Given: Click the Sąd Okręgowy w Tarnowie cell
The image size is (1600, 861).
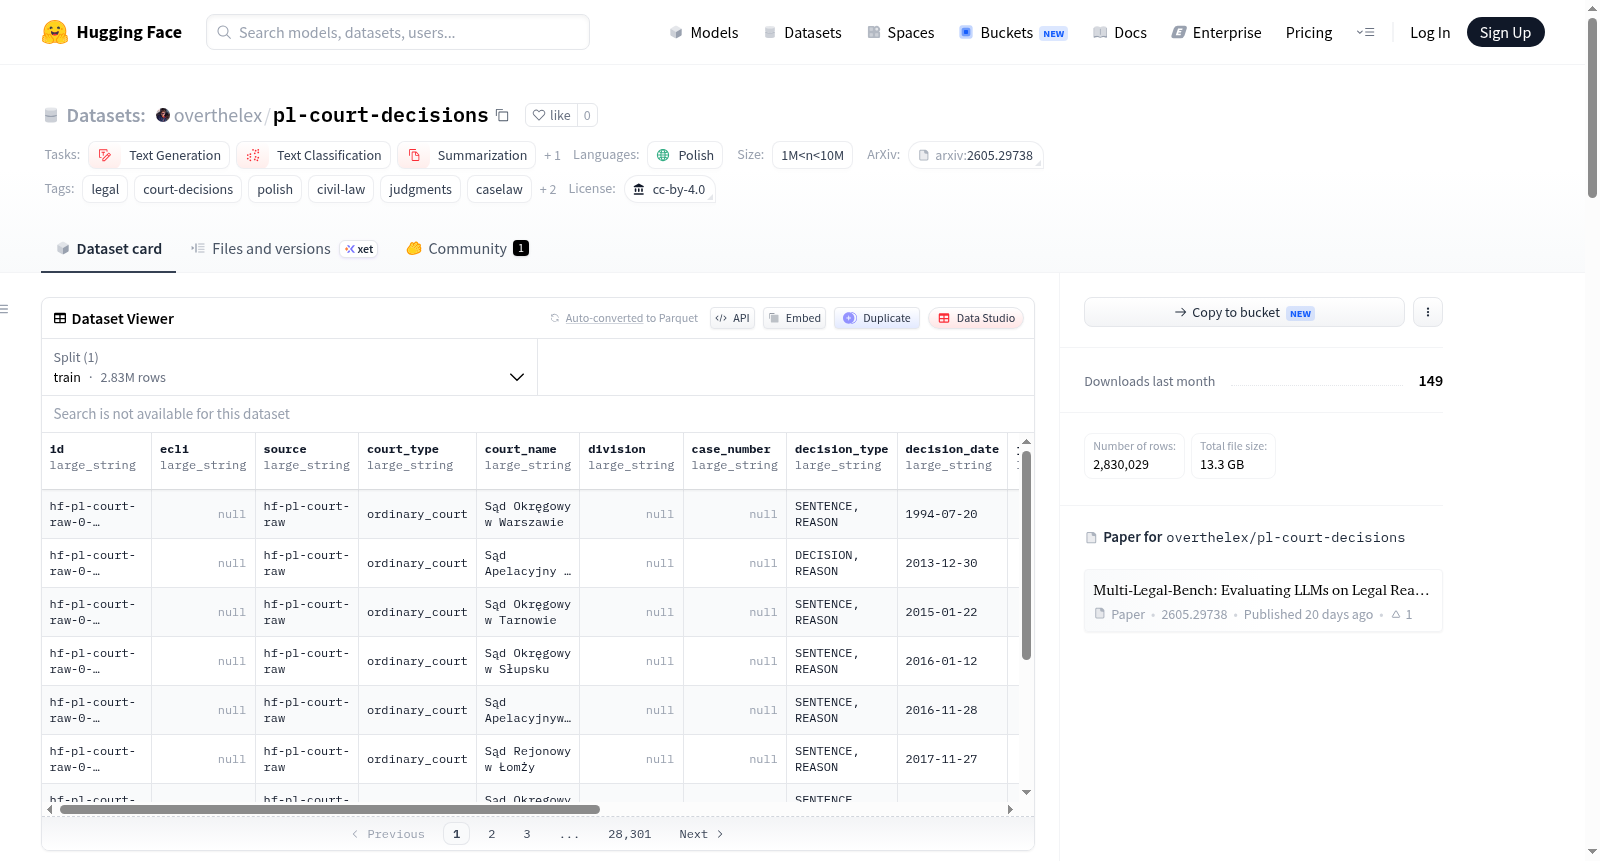Looking at the screenshot, I should point(528,612).
